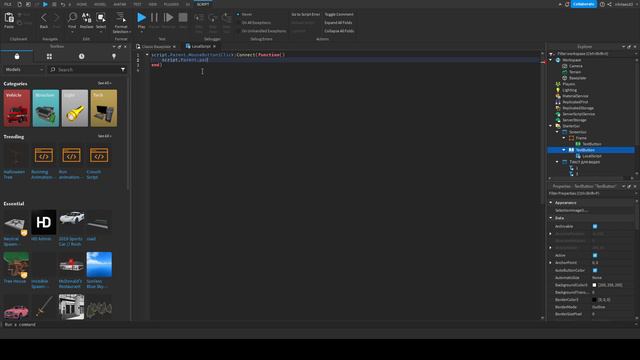Click Expand All Folds action
The width and height of the screenshot is (640, 360).
338,23
